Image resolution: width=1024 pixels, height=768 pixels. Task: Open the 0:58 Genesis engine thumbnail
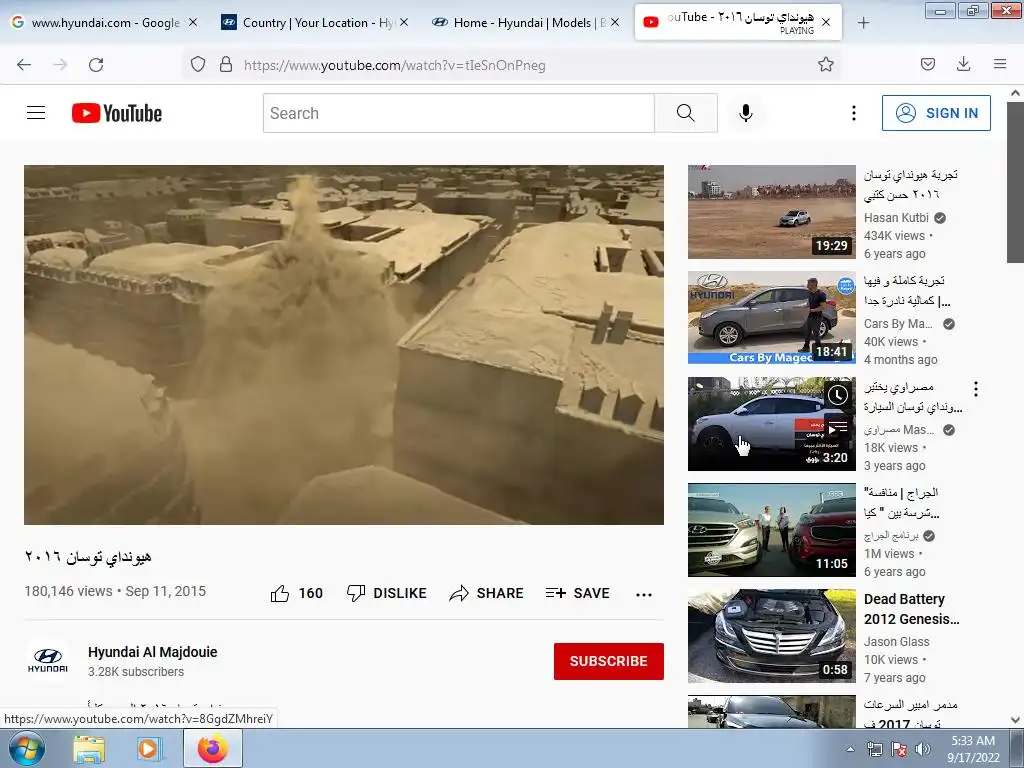[x=771, y=635]
